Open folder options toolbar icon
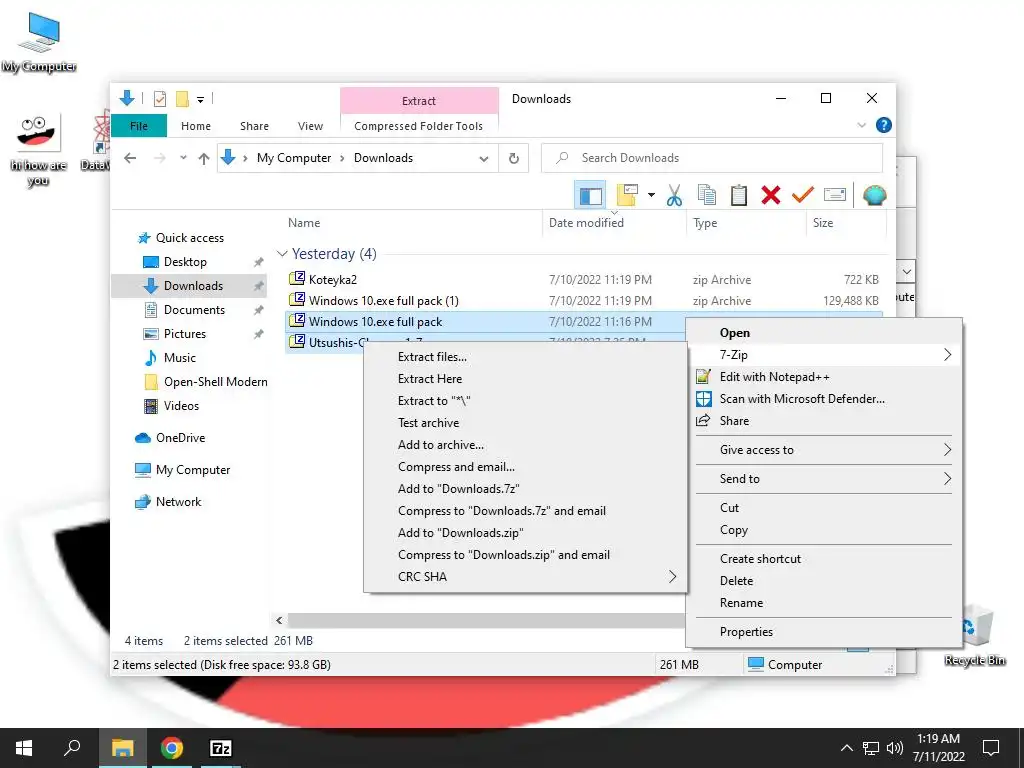1024x768 pixels. (x=626, y=195)
